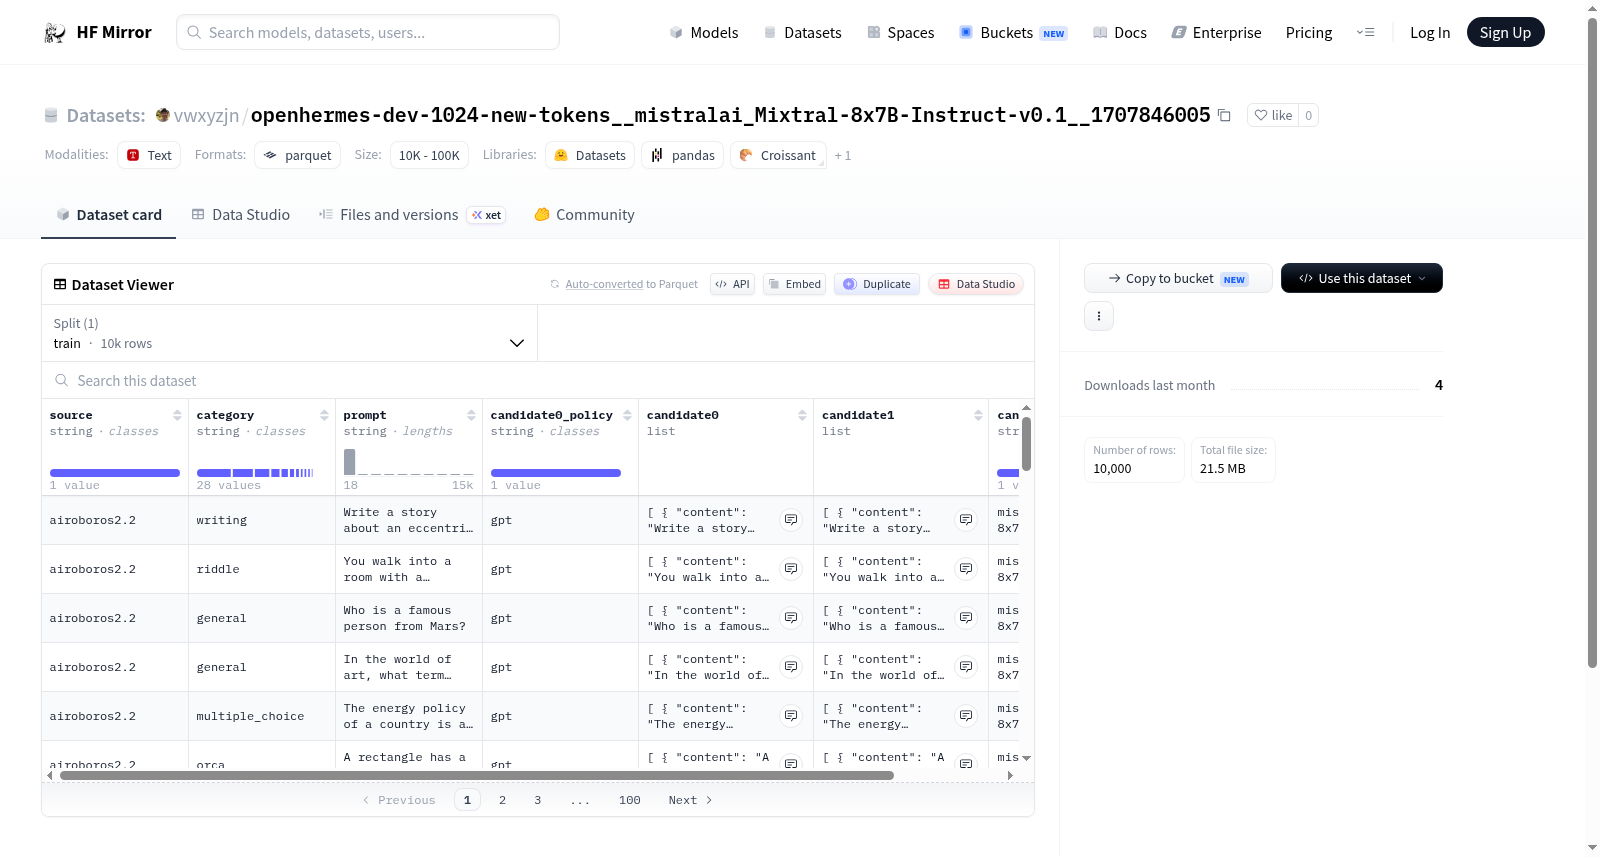
Task: Sort by the candidate0 column
Action: (x=802, y=415)
